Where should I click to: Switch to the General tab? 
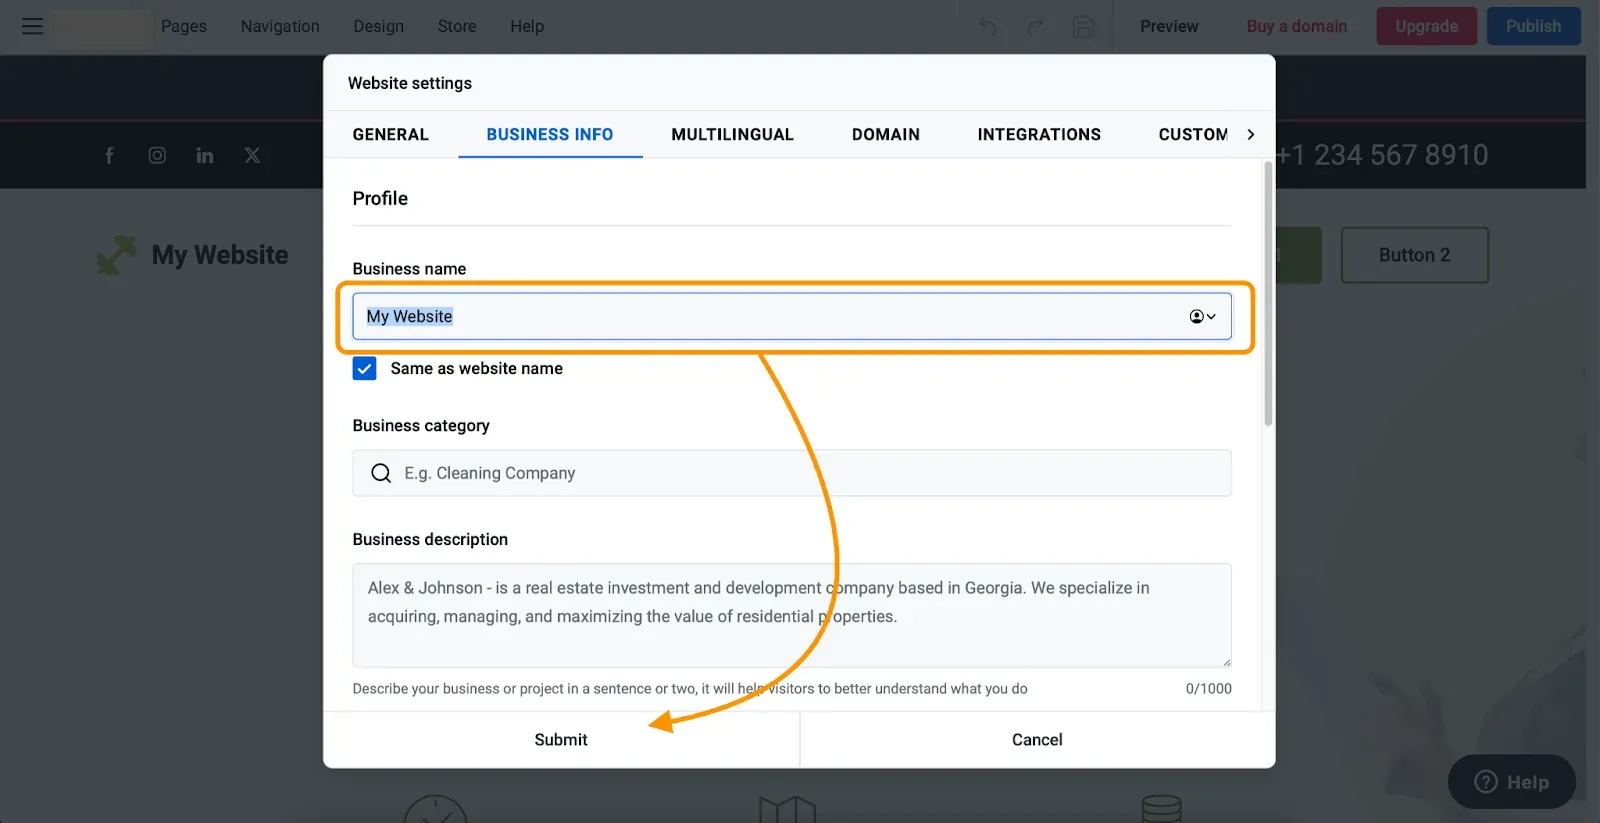click(390, 135)
